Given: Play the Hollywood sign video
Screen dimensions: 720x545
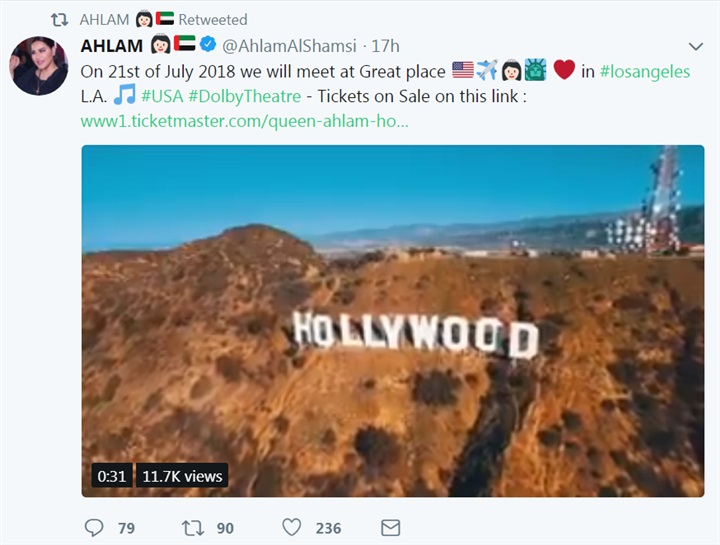Looking at the screenshot, I should 393,321.
